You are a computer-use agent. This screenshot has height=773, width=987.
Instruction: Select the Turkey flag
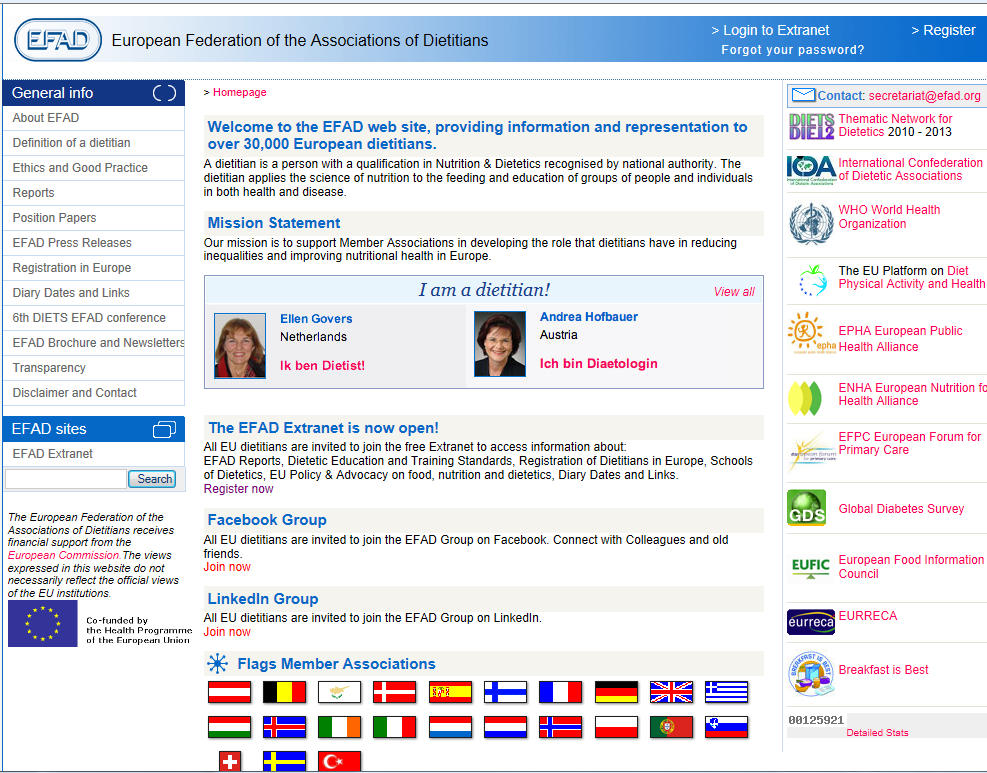tap(339, 762)
